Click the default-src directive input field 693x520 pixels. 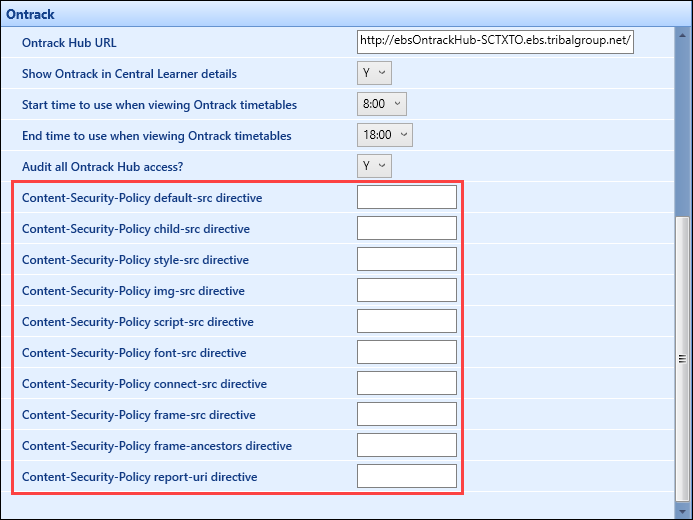pos(407,197)
